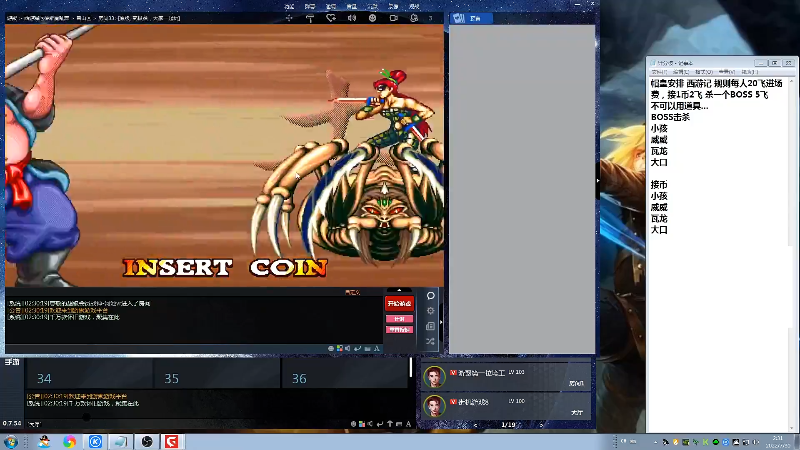This screenshot has height=450, width=800.
Task: Click the move/crosshair icon in game toolbar
Action: point(289,18)
